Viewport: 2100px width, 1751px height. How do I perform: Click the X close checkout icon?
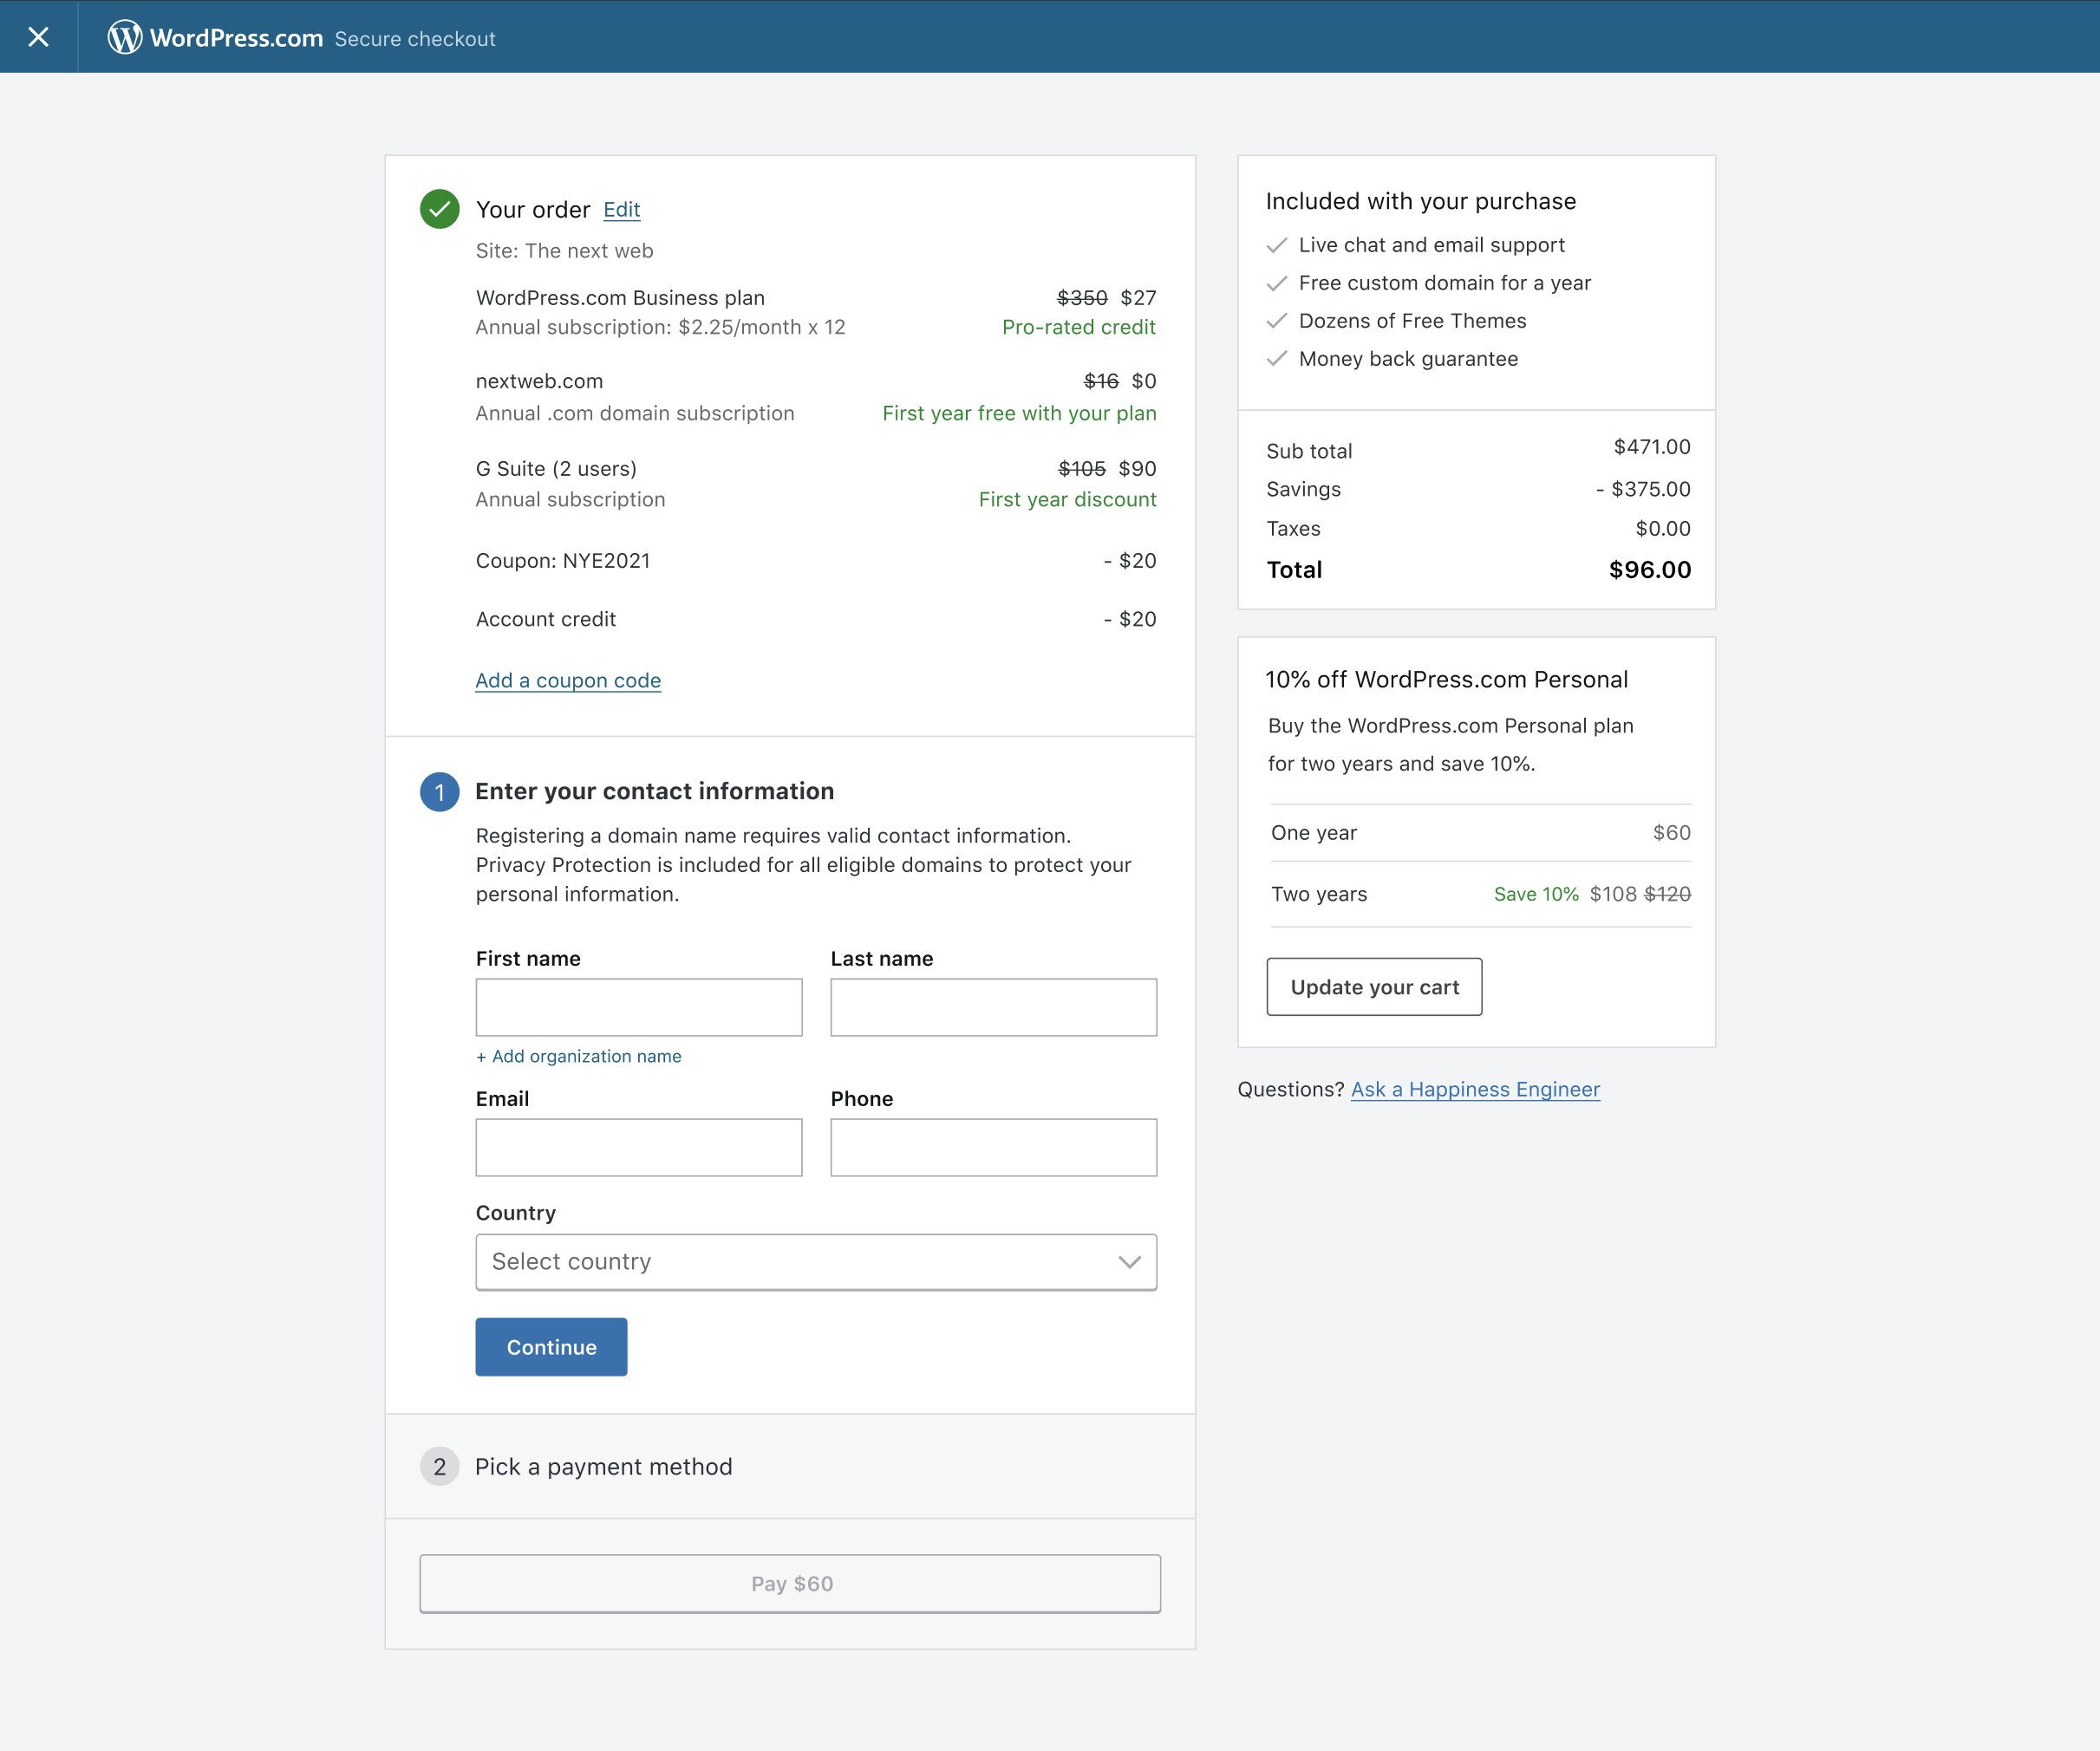pyautogui.click(x=38, y=37)
